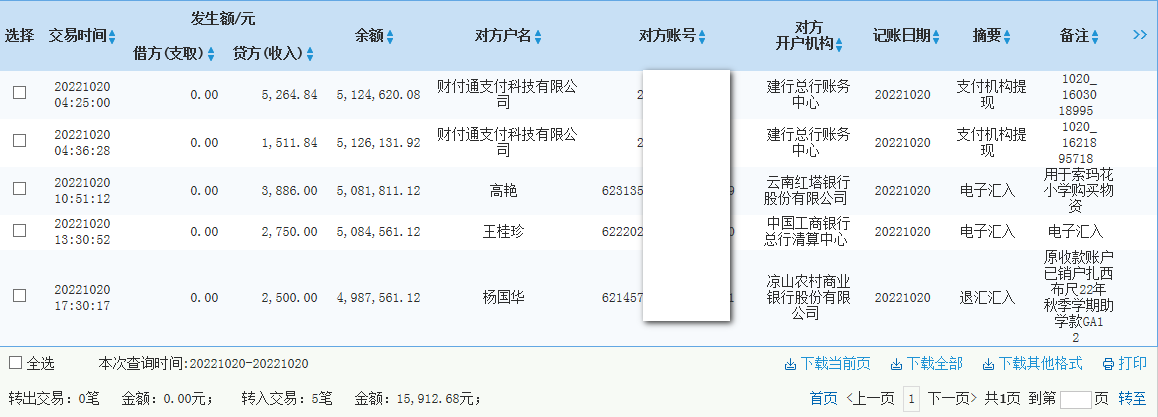Screen dimensions: 1158x417
Task: Sort by 借方(支取) column arrows
Action: pos(210,54)
